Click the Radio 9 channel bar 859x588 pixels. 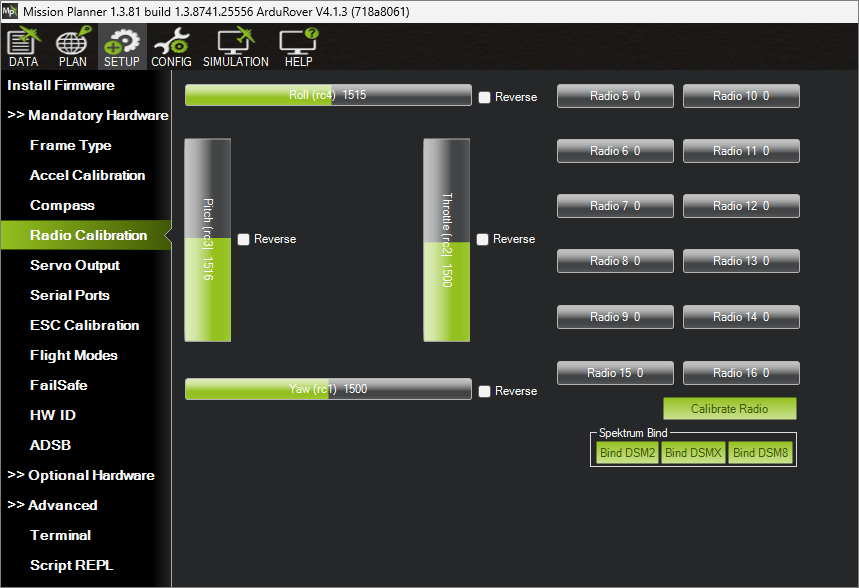tap(615, 317)
